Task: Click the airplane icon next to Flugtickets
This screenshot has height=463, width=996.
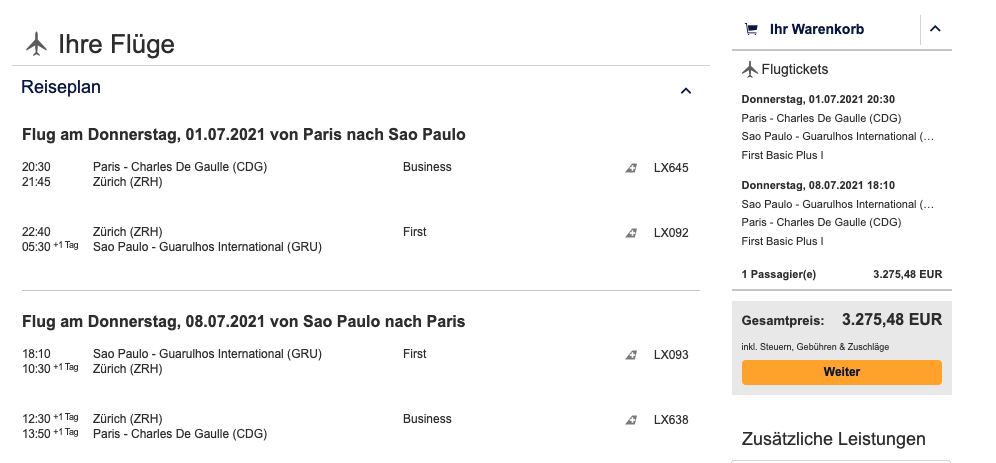Action: coord(750,69)
